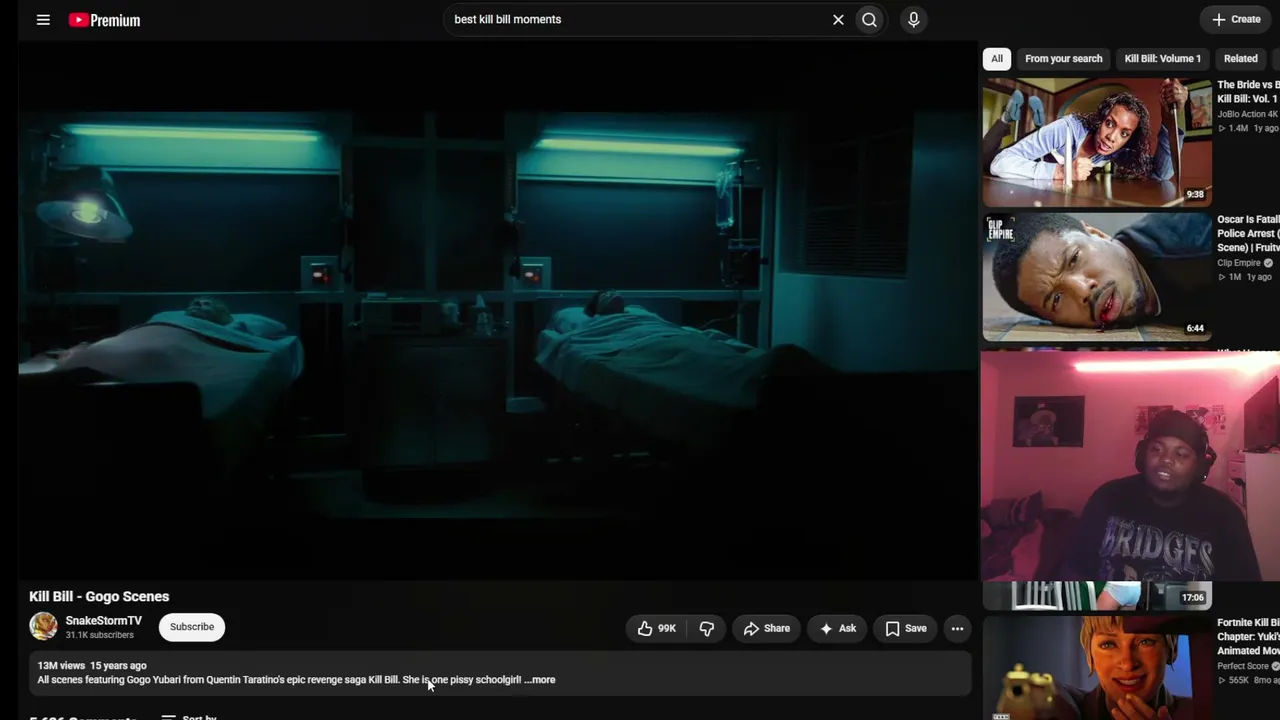1280x720 pixels.
Task: Open the Fortnite Kill Bill video thumbnail
Action: [1097, 668]
